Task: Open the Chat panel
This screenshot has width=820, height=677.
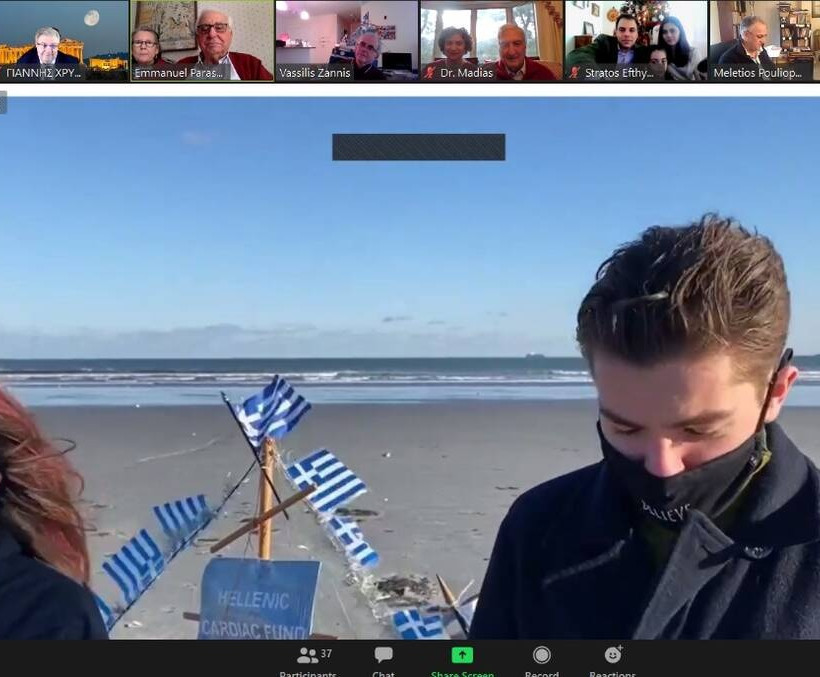Action: click(x=383, y=657)
